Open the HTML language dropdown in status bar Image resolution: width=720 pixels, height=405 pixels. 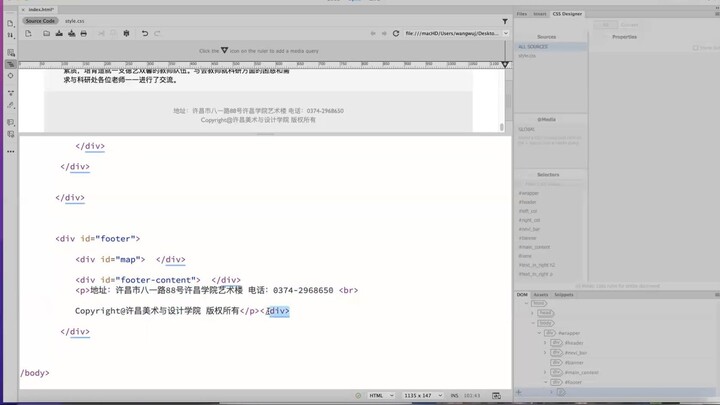[381, 396]
